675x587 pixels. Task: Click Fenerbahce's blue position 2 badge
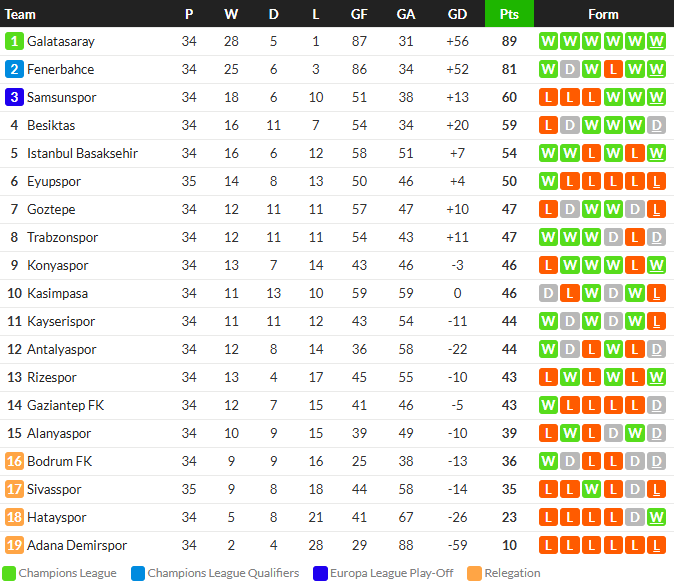point(14,69)
